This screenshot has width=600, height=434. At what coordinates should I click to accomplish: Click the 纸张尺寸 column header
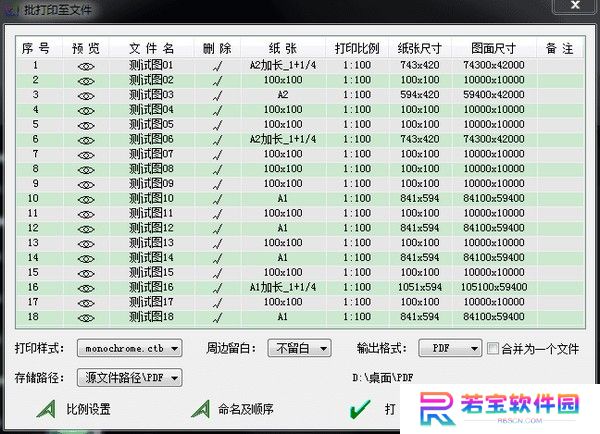(x=420, y=49)
